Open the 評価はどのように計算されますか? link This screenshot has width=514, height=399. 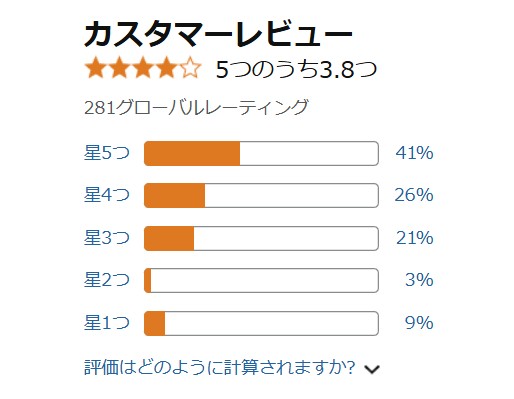tap(219, 367)
